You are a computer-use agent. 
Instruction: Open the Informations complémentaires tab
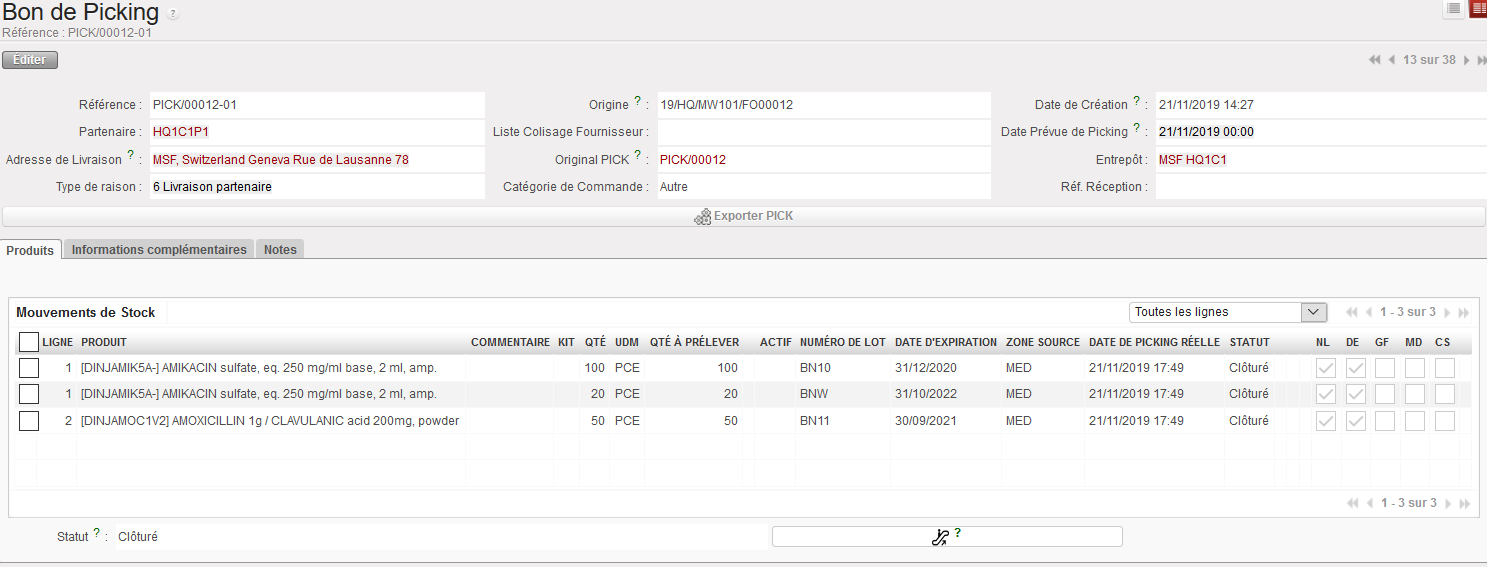(159, 250)
